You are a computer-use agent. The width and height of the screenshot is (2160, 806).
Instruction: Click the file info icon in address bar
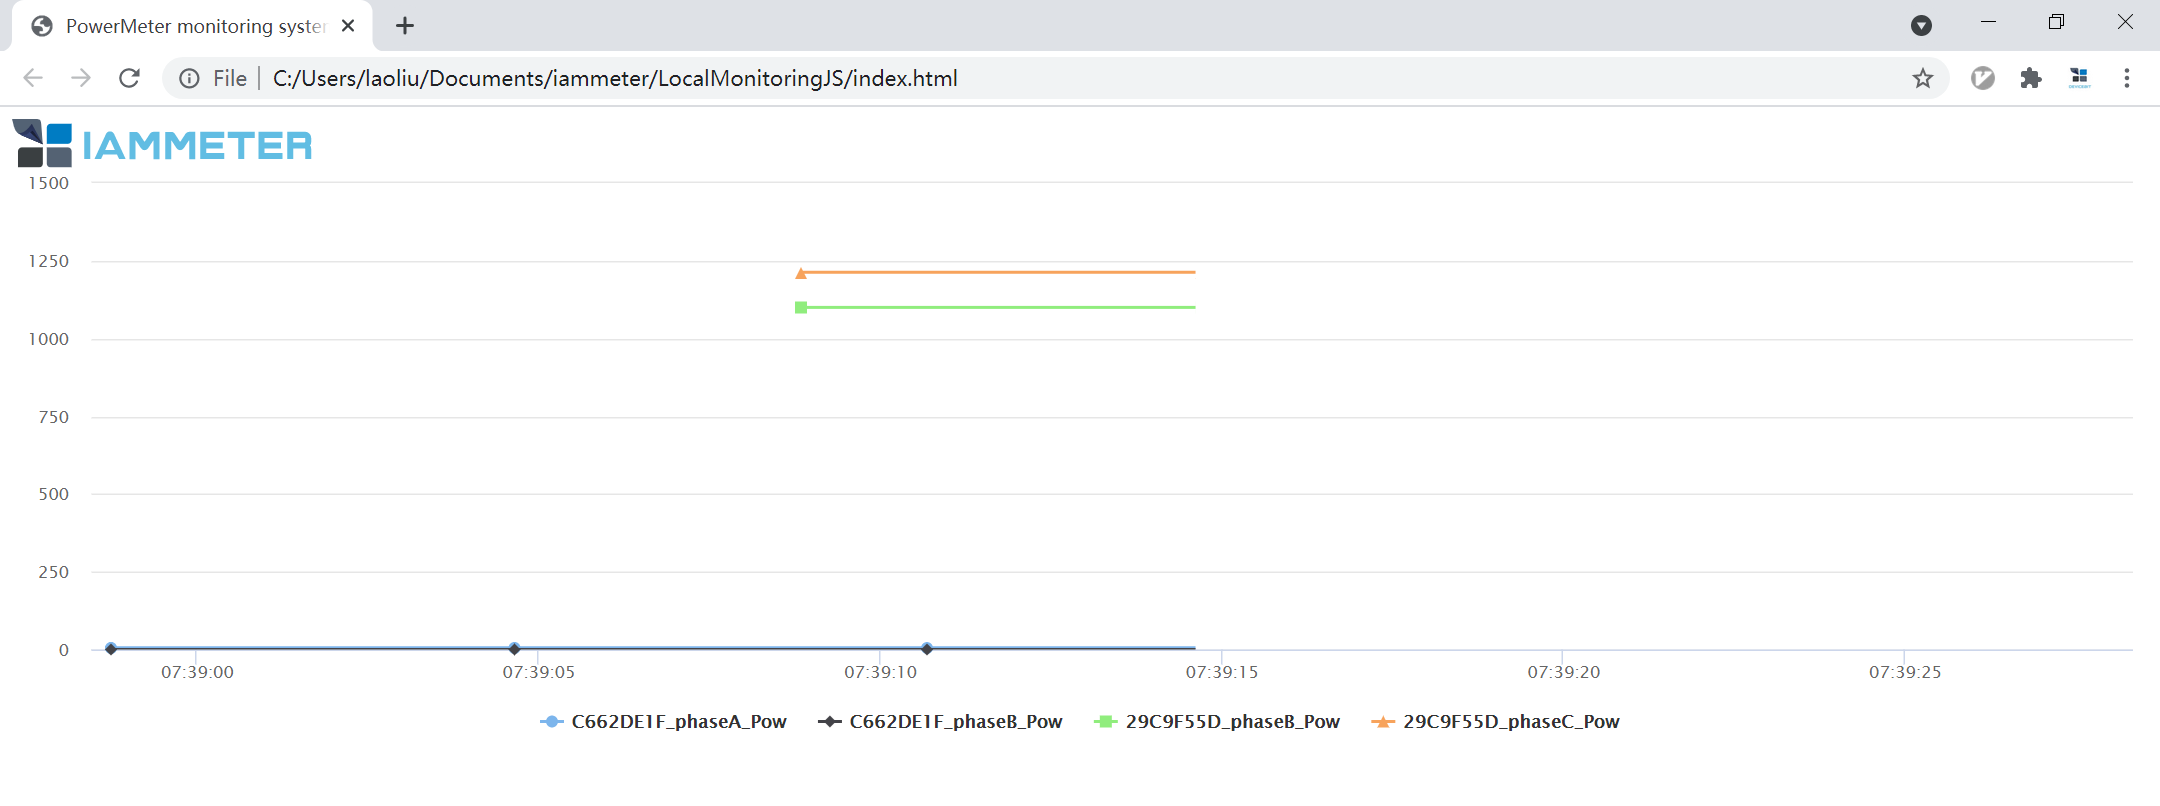tap(189, 78)
